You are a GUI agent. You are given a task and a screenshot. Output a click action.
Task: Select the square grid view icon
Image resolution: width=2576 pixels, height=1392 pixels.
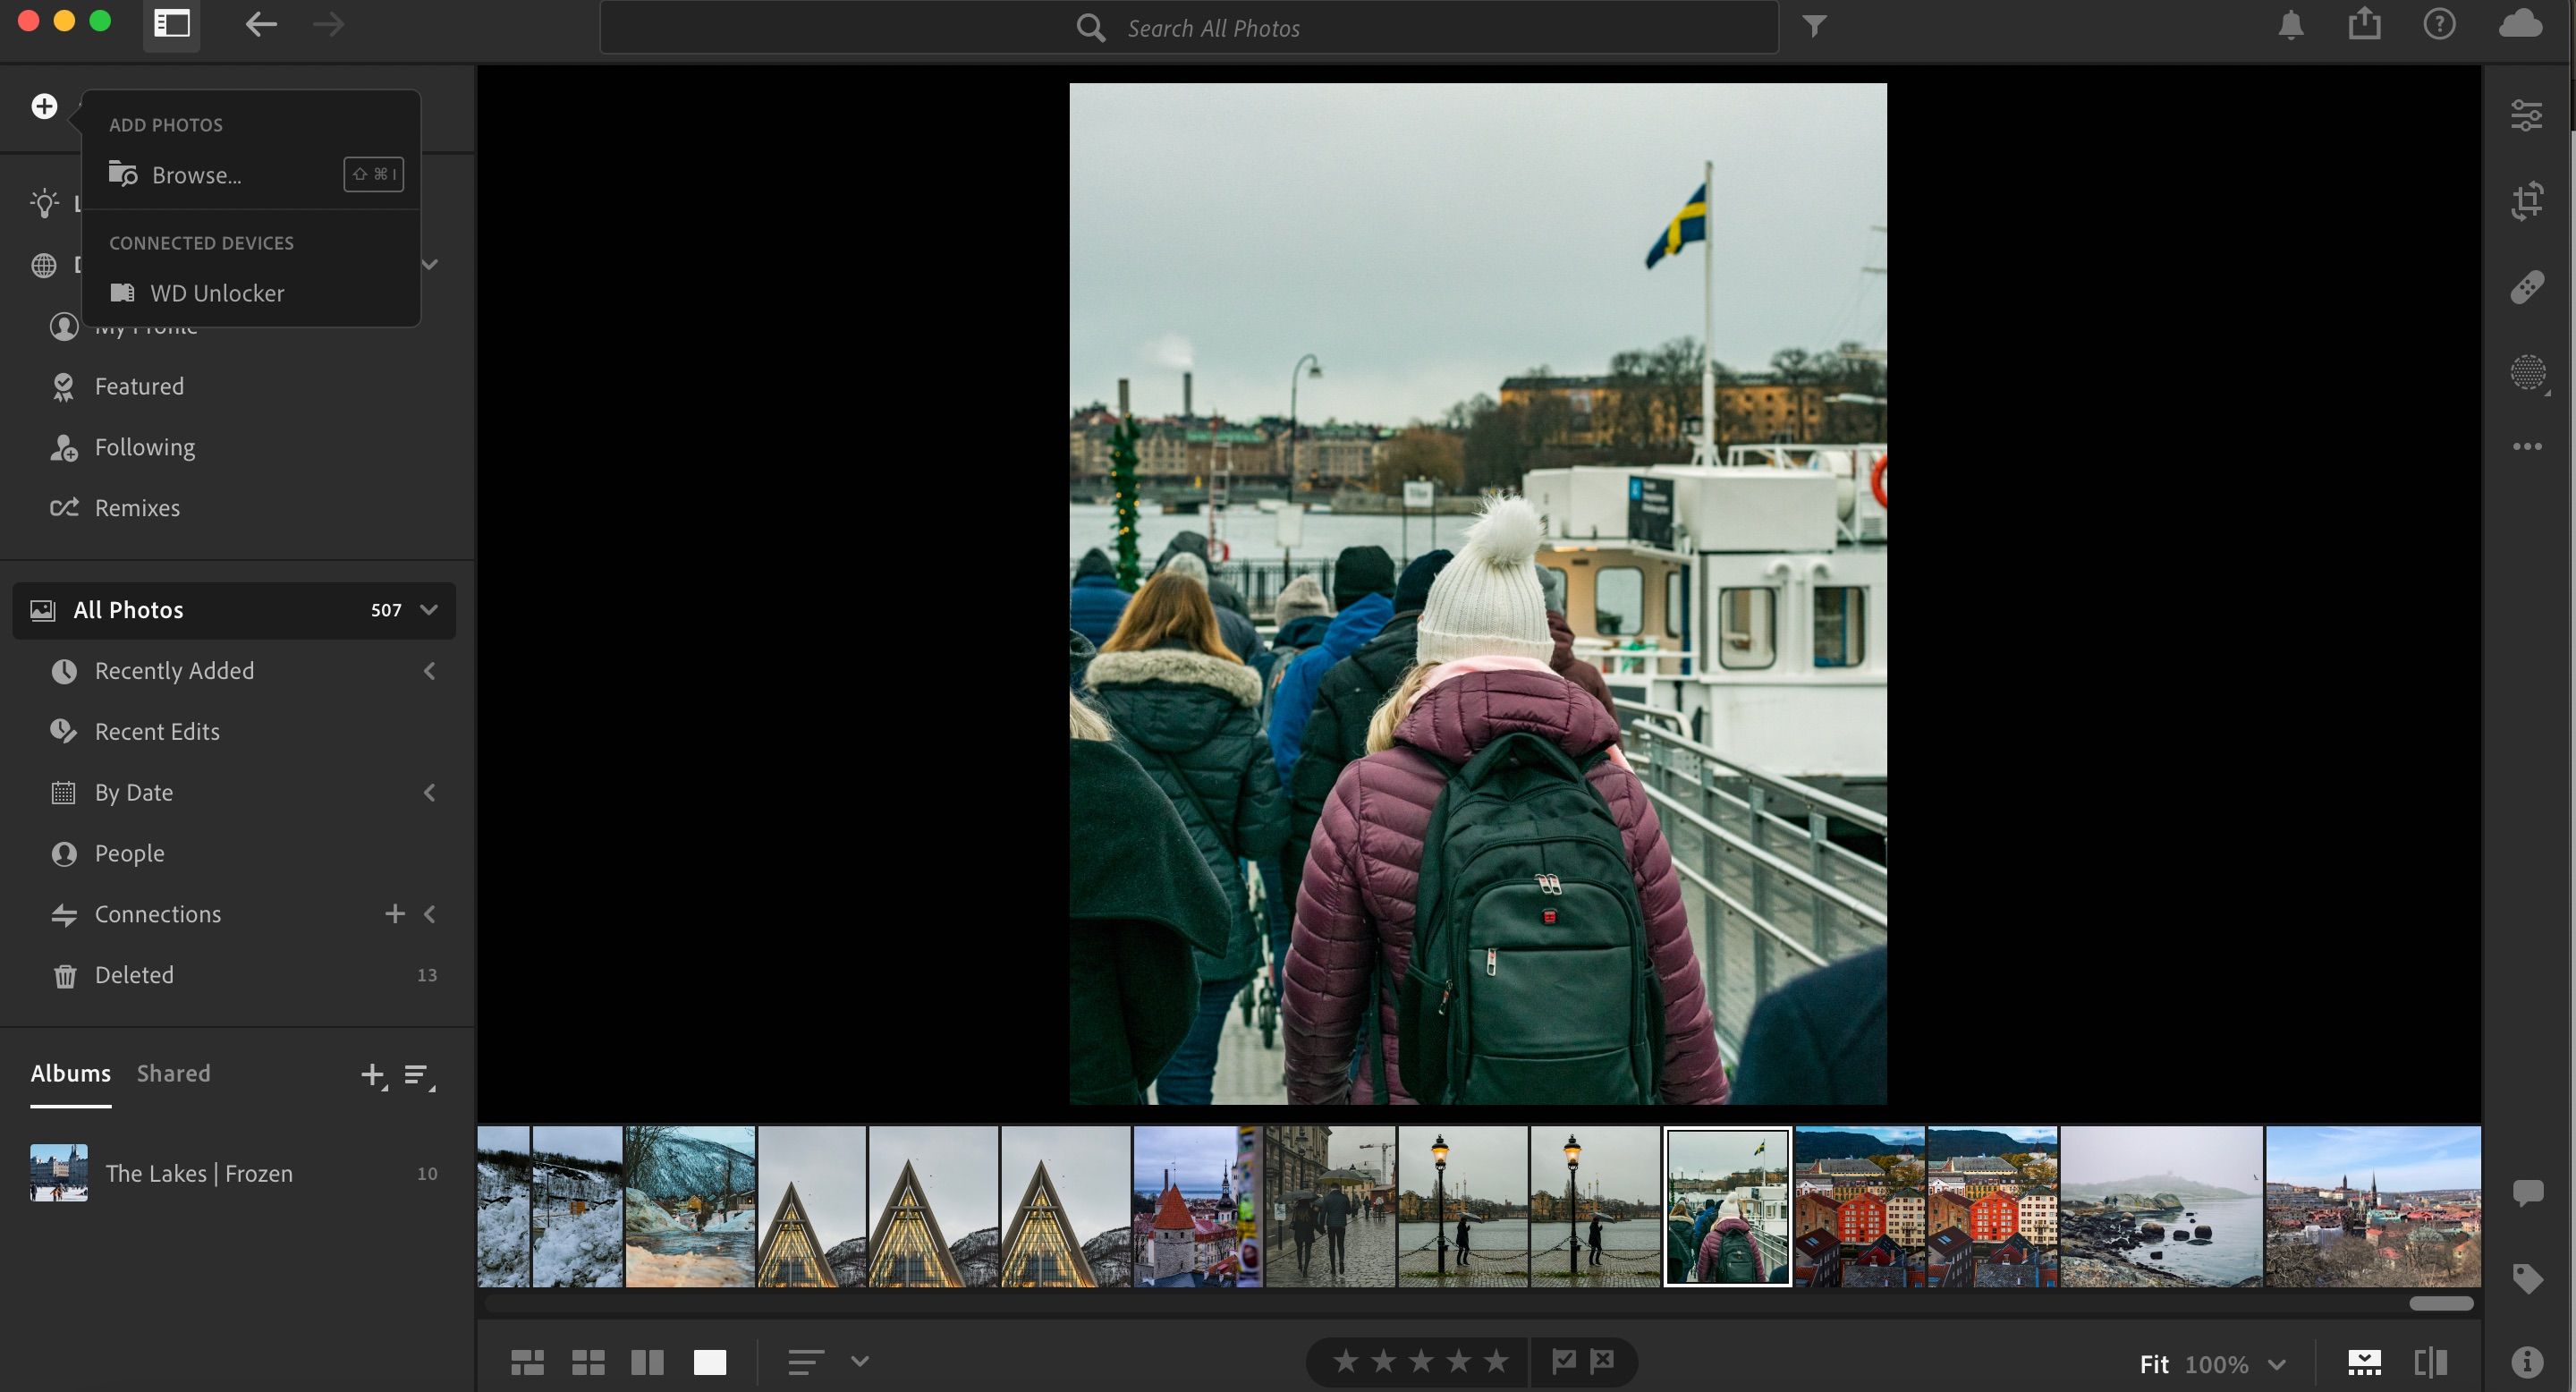click(x=588, y=1361)
